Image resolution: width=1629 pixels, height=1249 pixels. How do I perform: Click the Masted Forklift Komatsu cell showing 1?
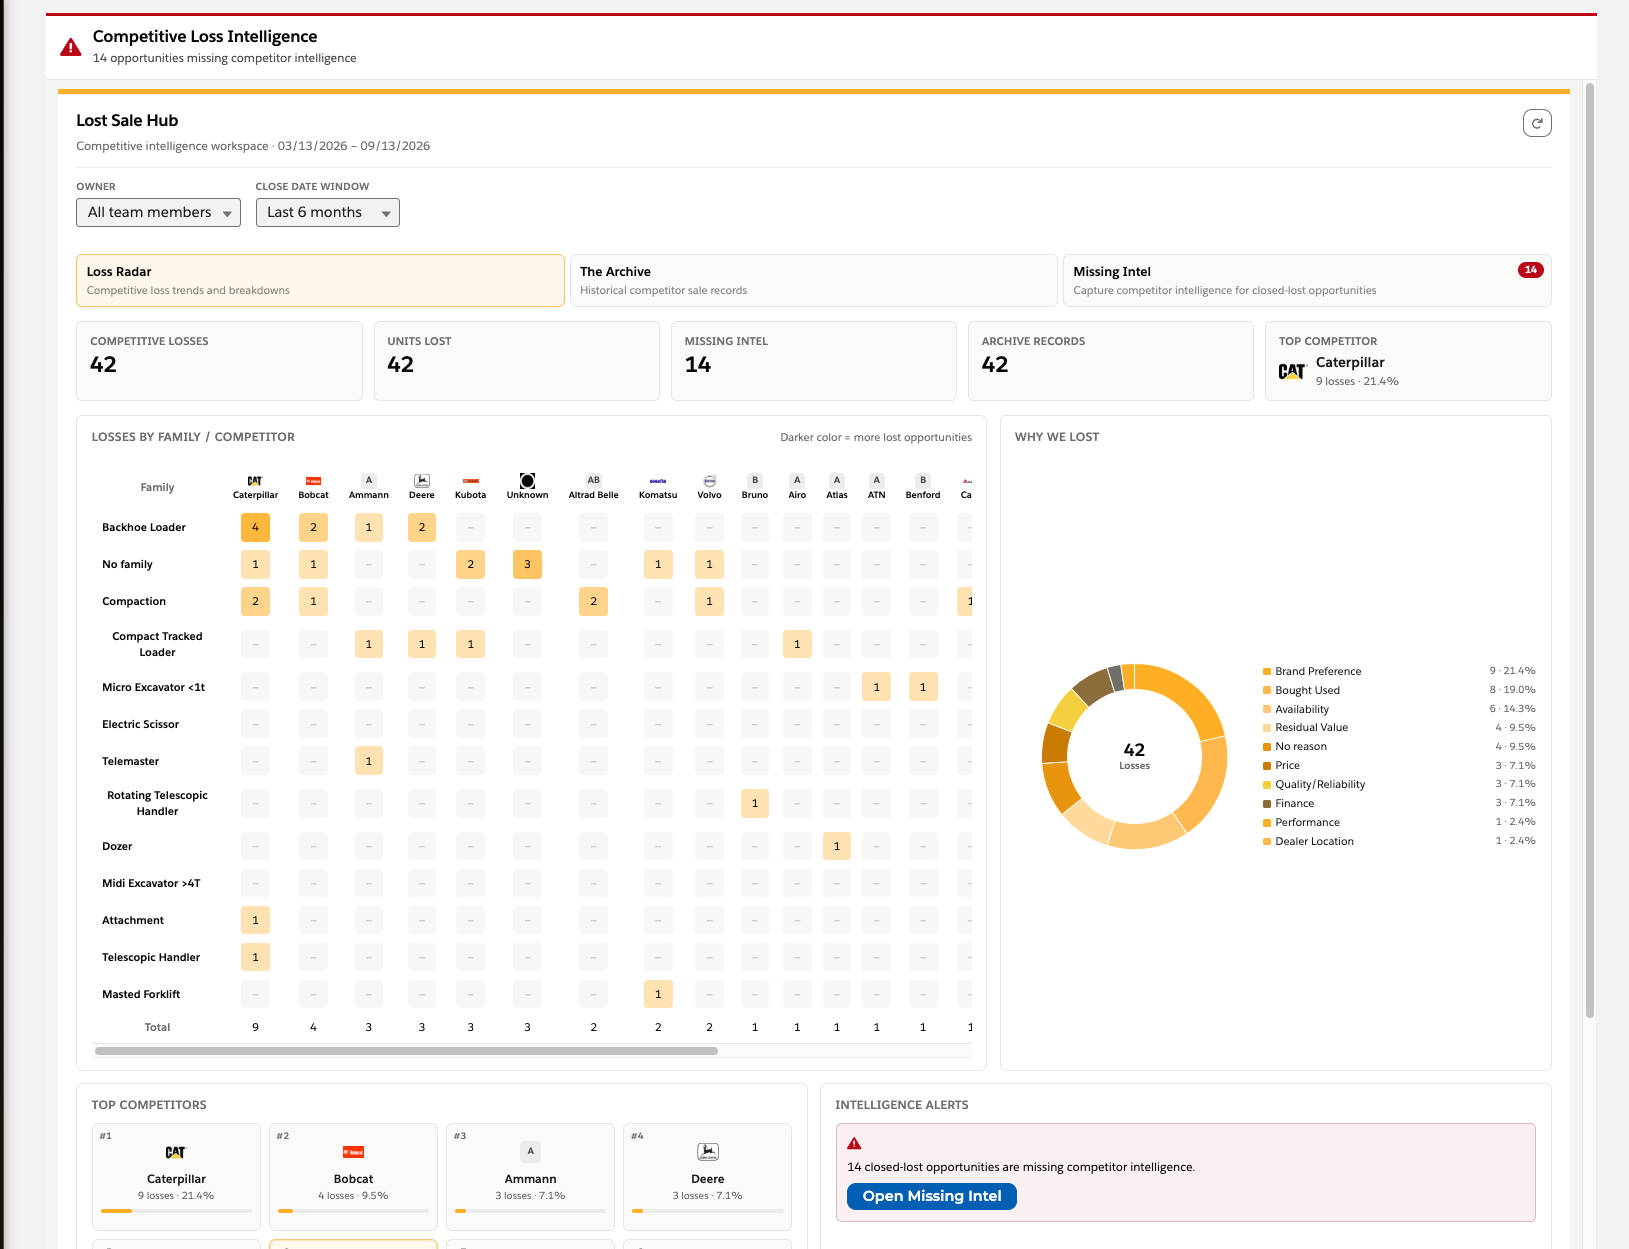pos(658,994)
